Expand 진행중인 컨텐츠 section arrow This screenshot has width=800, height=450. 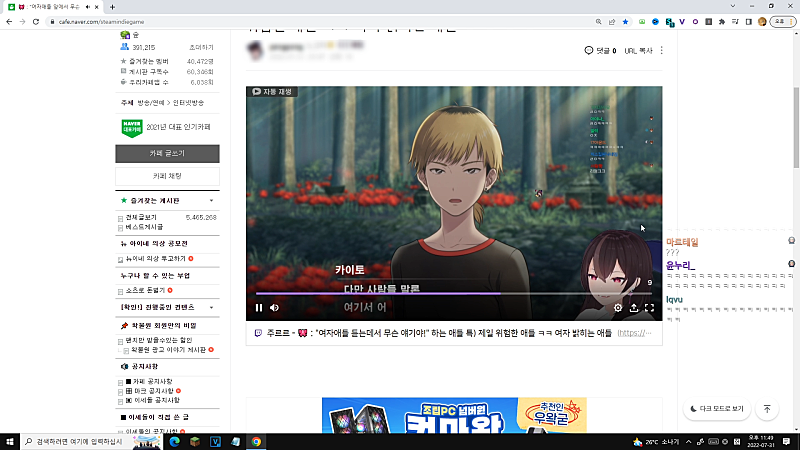[x=211, y=308]
